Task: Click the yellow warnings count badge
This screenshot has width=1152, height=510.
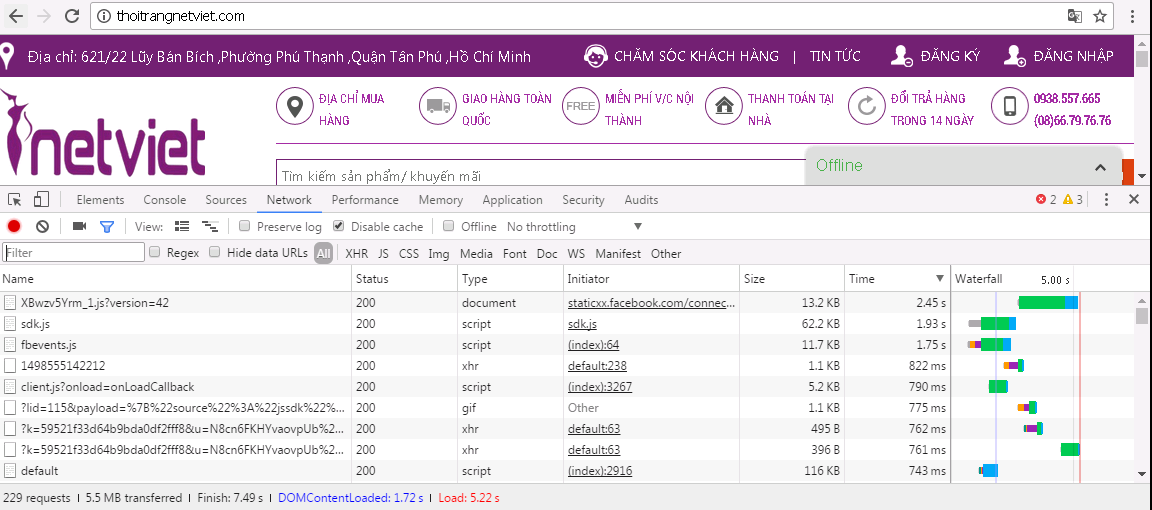Action: (1073, 199)
